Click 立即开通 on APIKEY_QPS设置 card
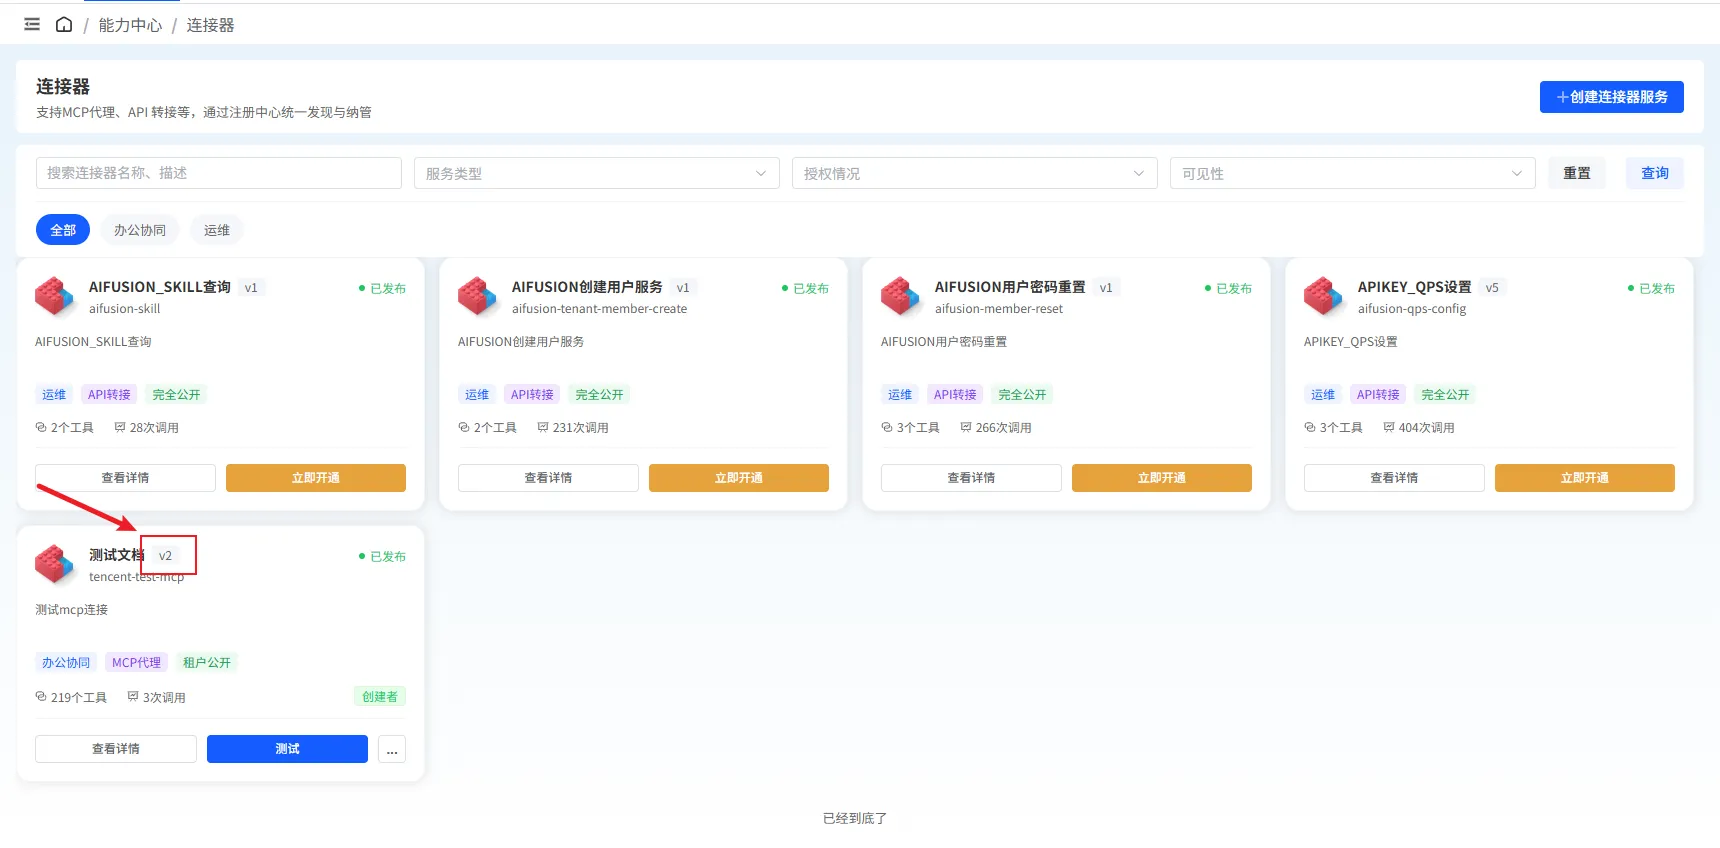The height and width of the screenshot is (848, 1720). tap(1585, 478)
